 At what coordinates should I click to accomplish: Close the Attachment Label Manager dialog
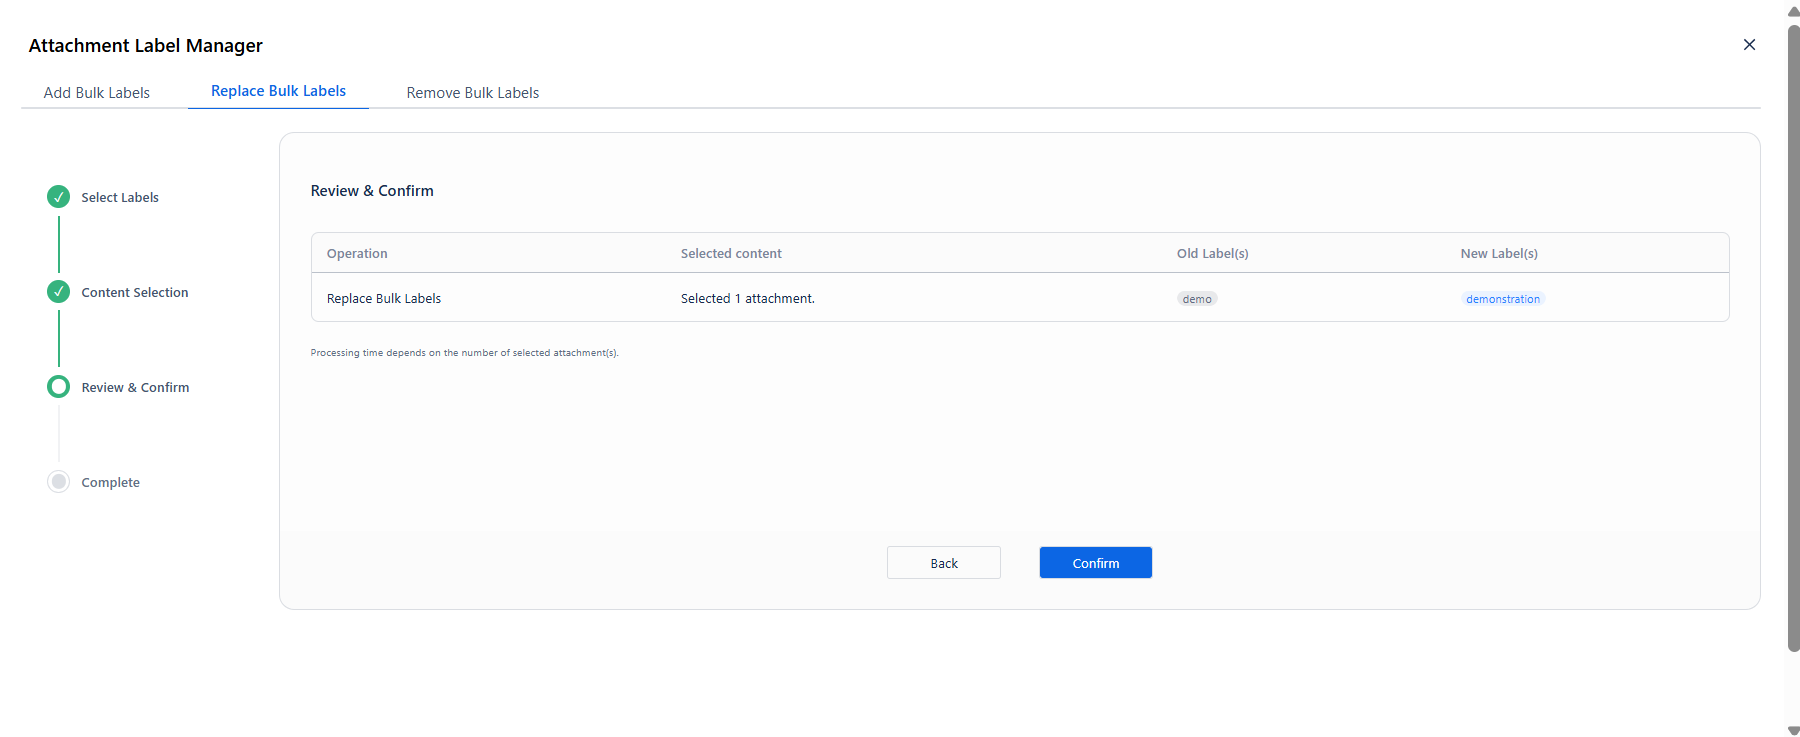(1749, 44)
